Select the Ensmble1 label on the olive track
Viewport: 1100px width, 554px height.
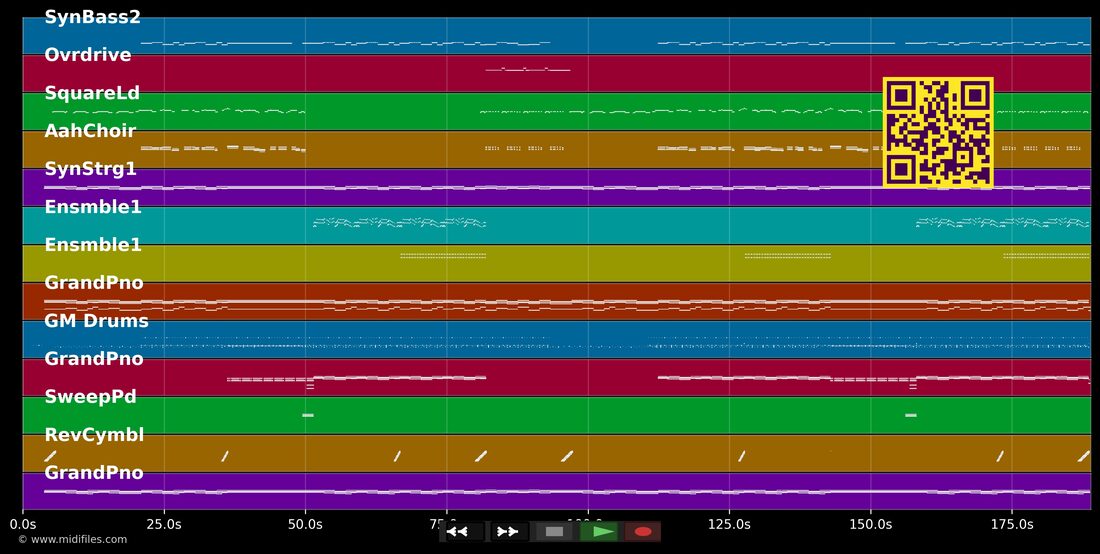93,245
